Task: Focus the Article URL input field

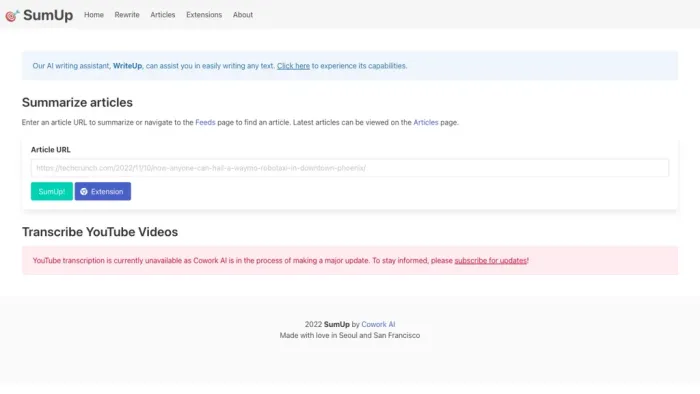Action: click(350, 168)
